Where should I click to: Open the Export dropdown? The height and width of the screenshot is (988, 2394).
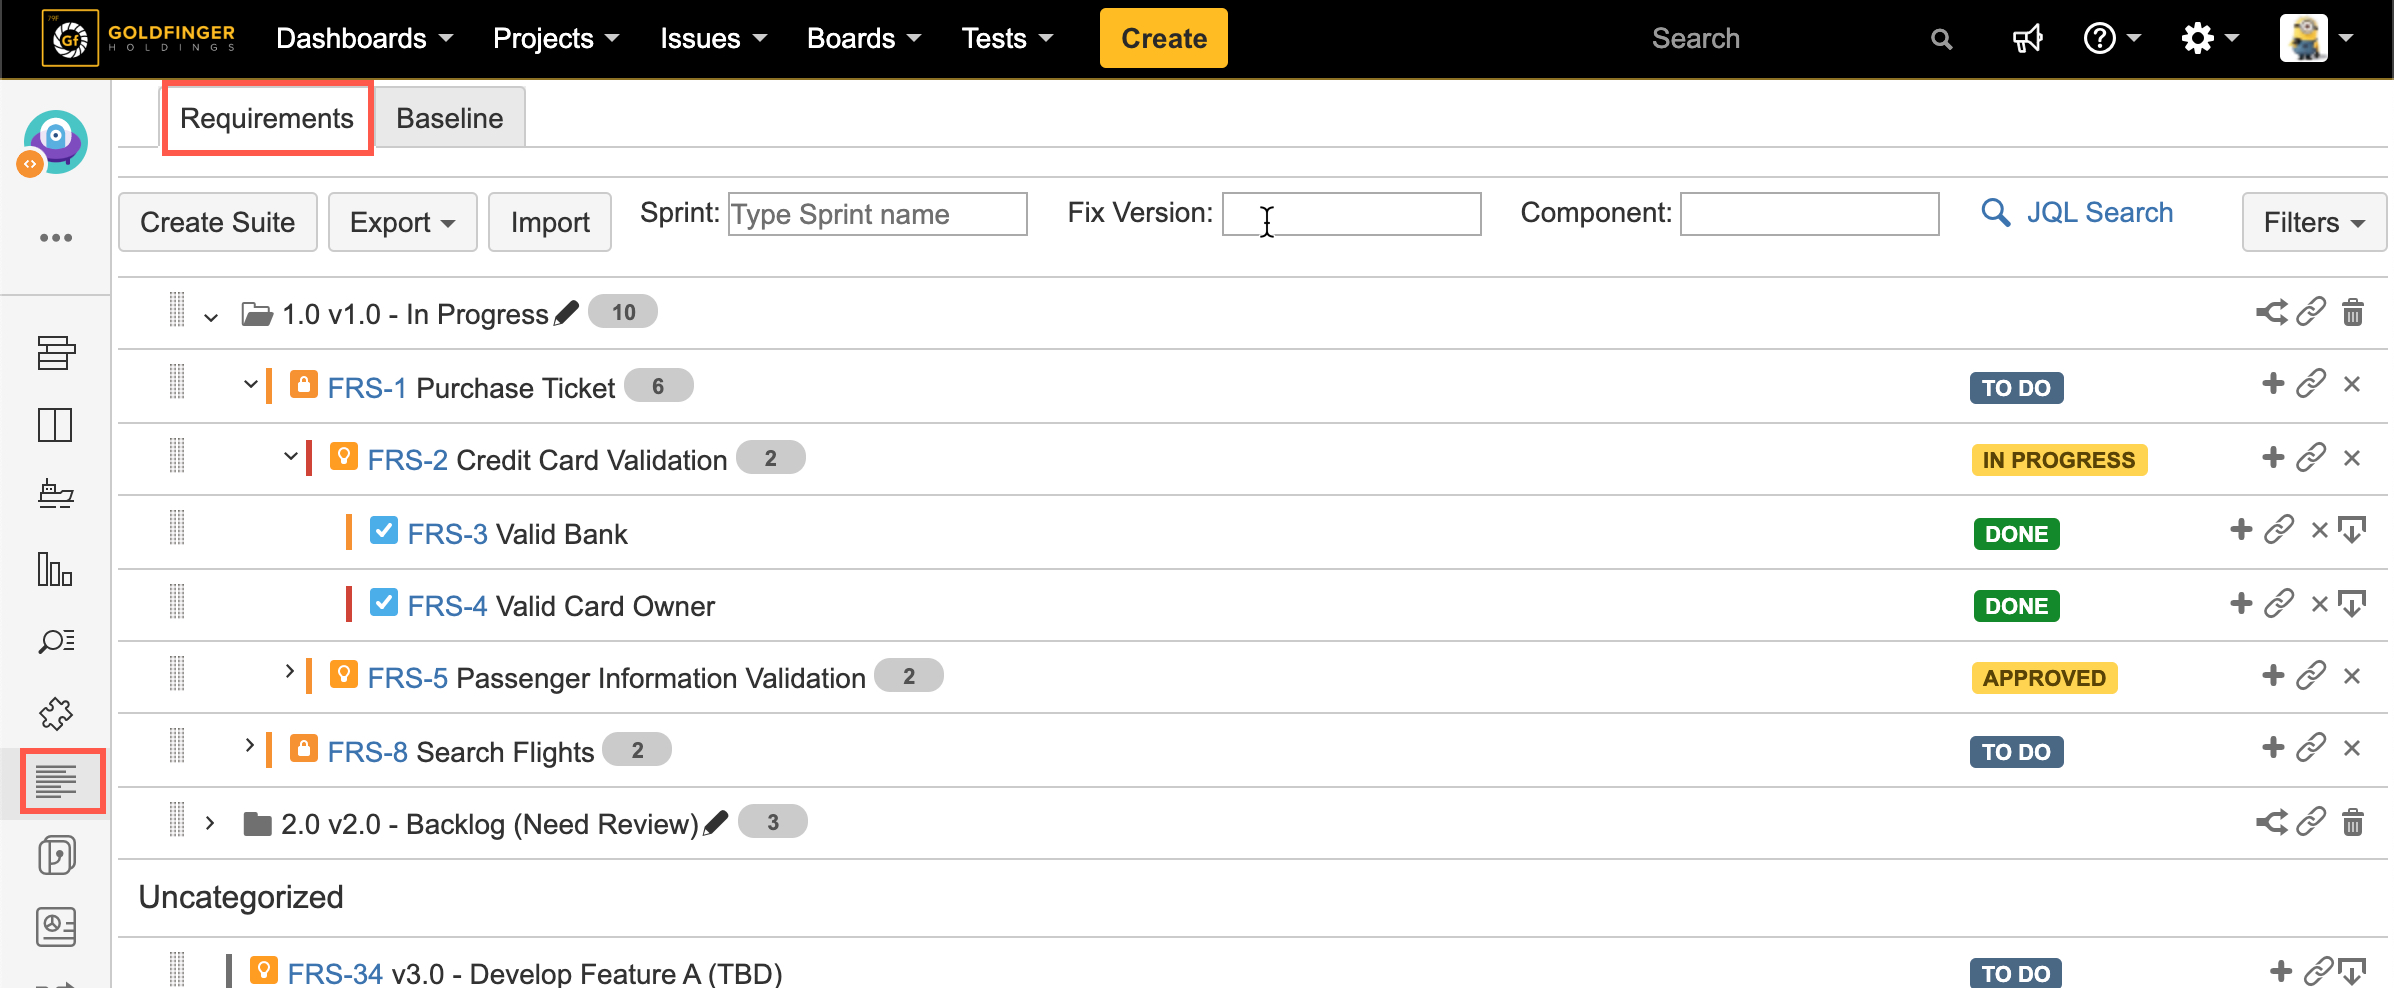click(x=402, y=222)
